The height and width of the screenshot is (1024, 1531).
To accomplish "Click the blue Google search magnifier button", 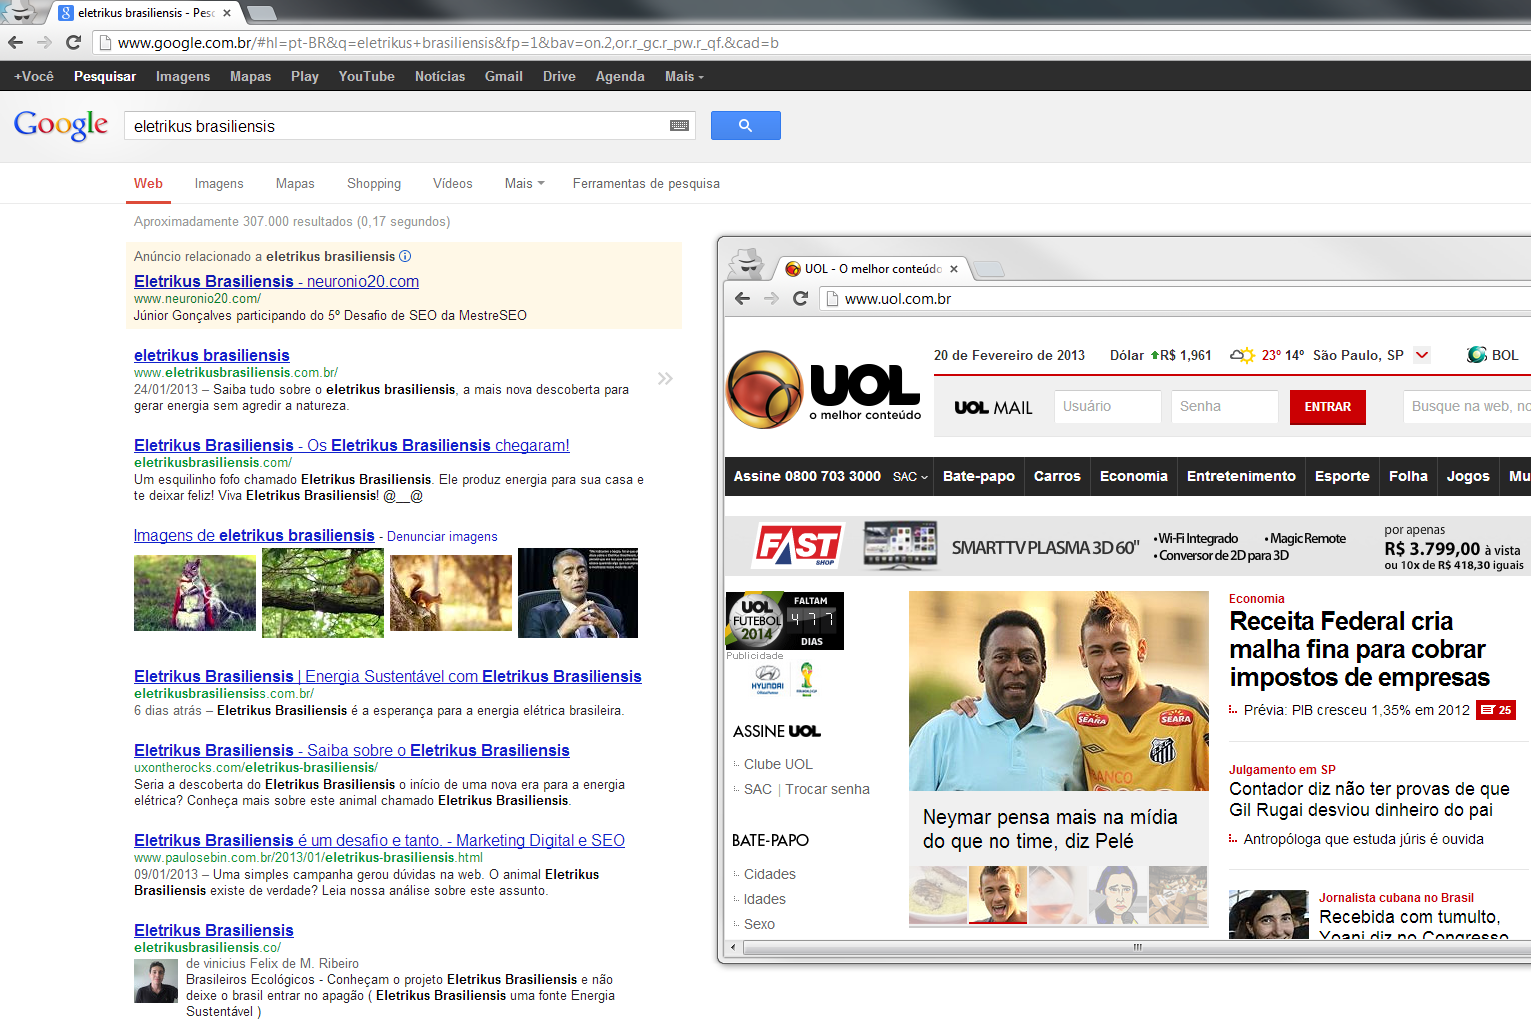I will [745, 126].
